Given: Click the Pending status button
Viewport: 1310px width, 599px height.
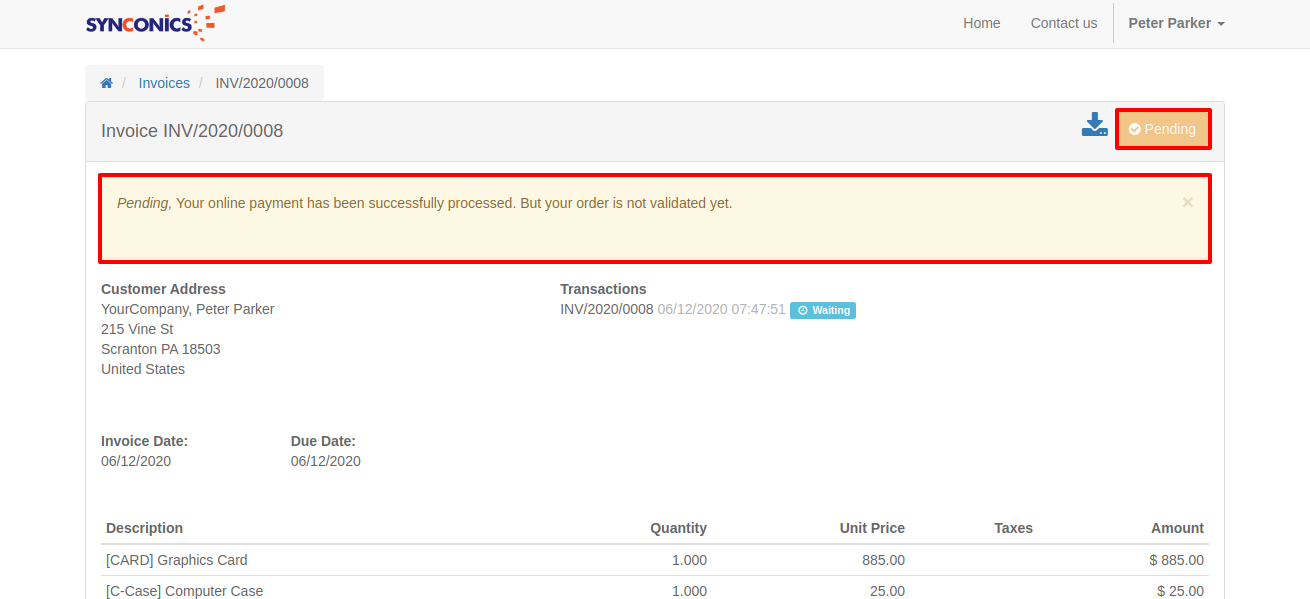Looking at the screenshot, I should point(1163,129).
